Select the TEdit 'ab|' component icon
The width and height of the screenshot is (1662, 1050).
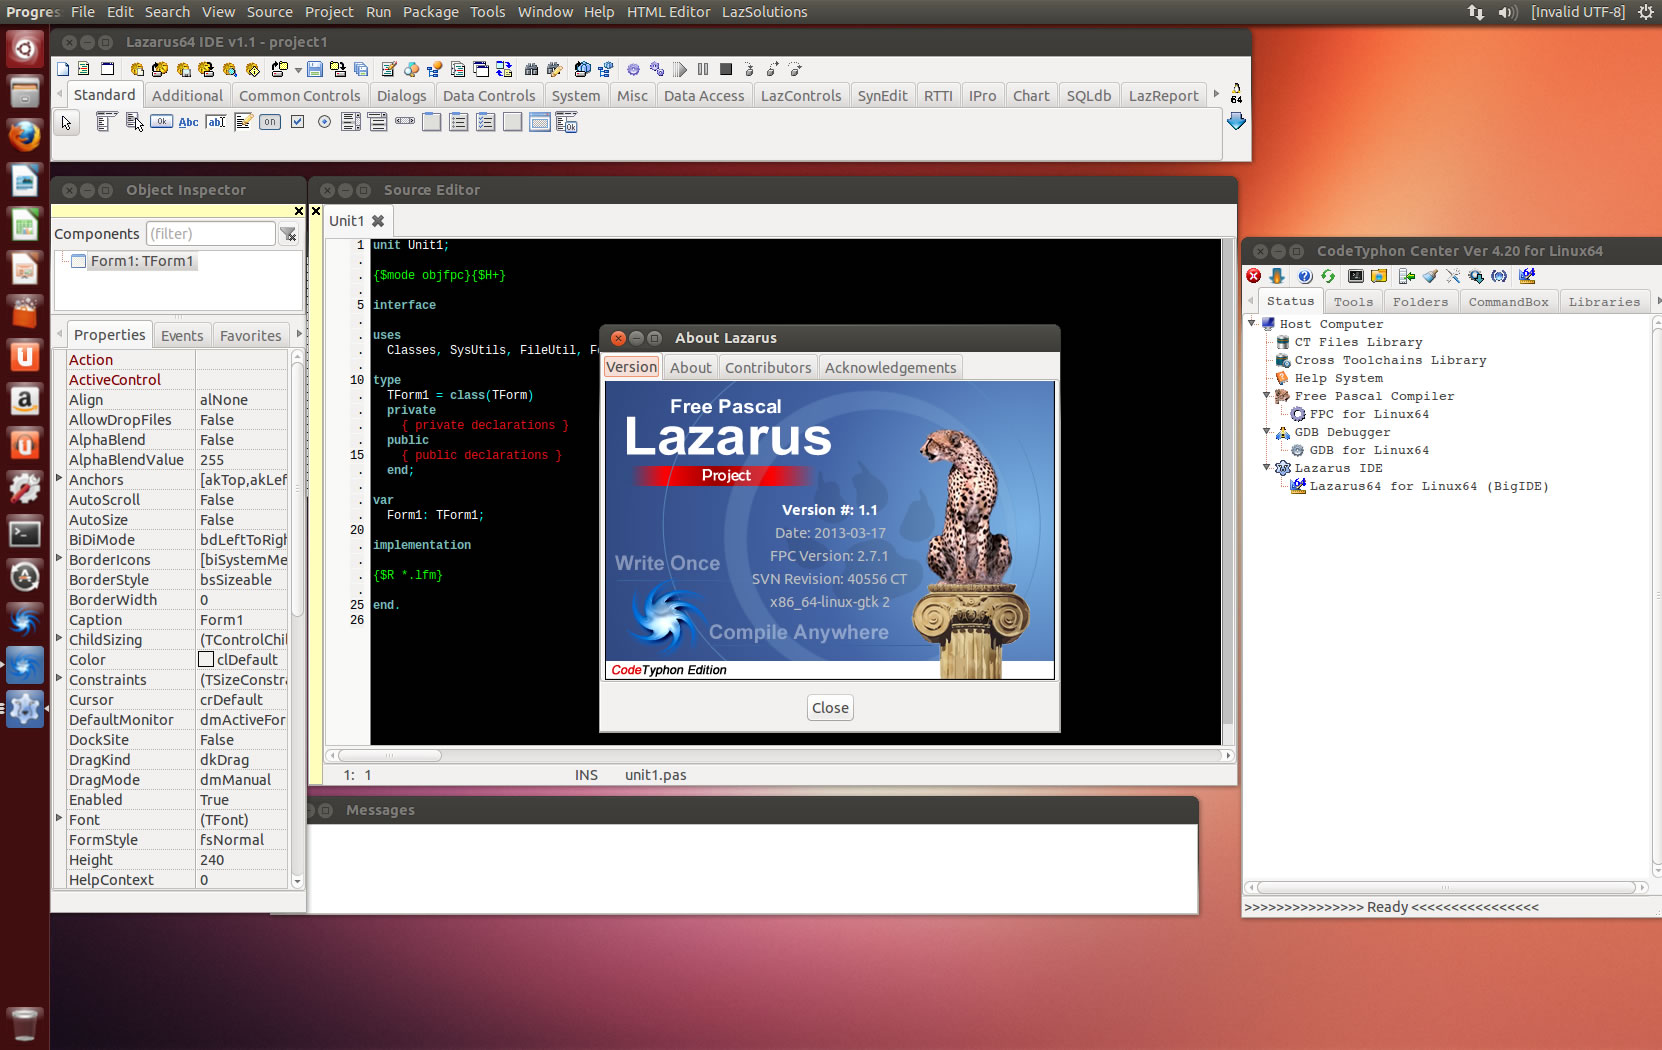pos(215,122)
